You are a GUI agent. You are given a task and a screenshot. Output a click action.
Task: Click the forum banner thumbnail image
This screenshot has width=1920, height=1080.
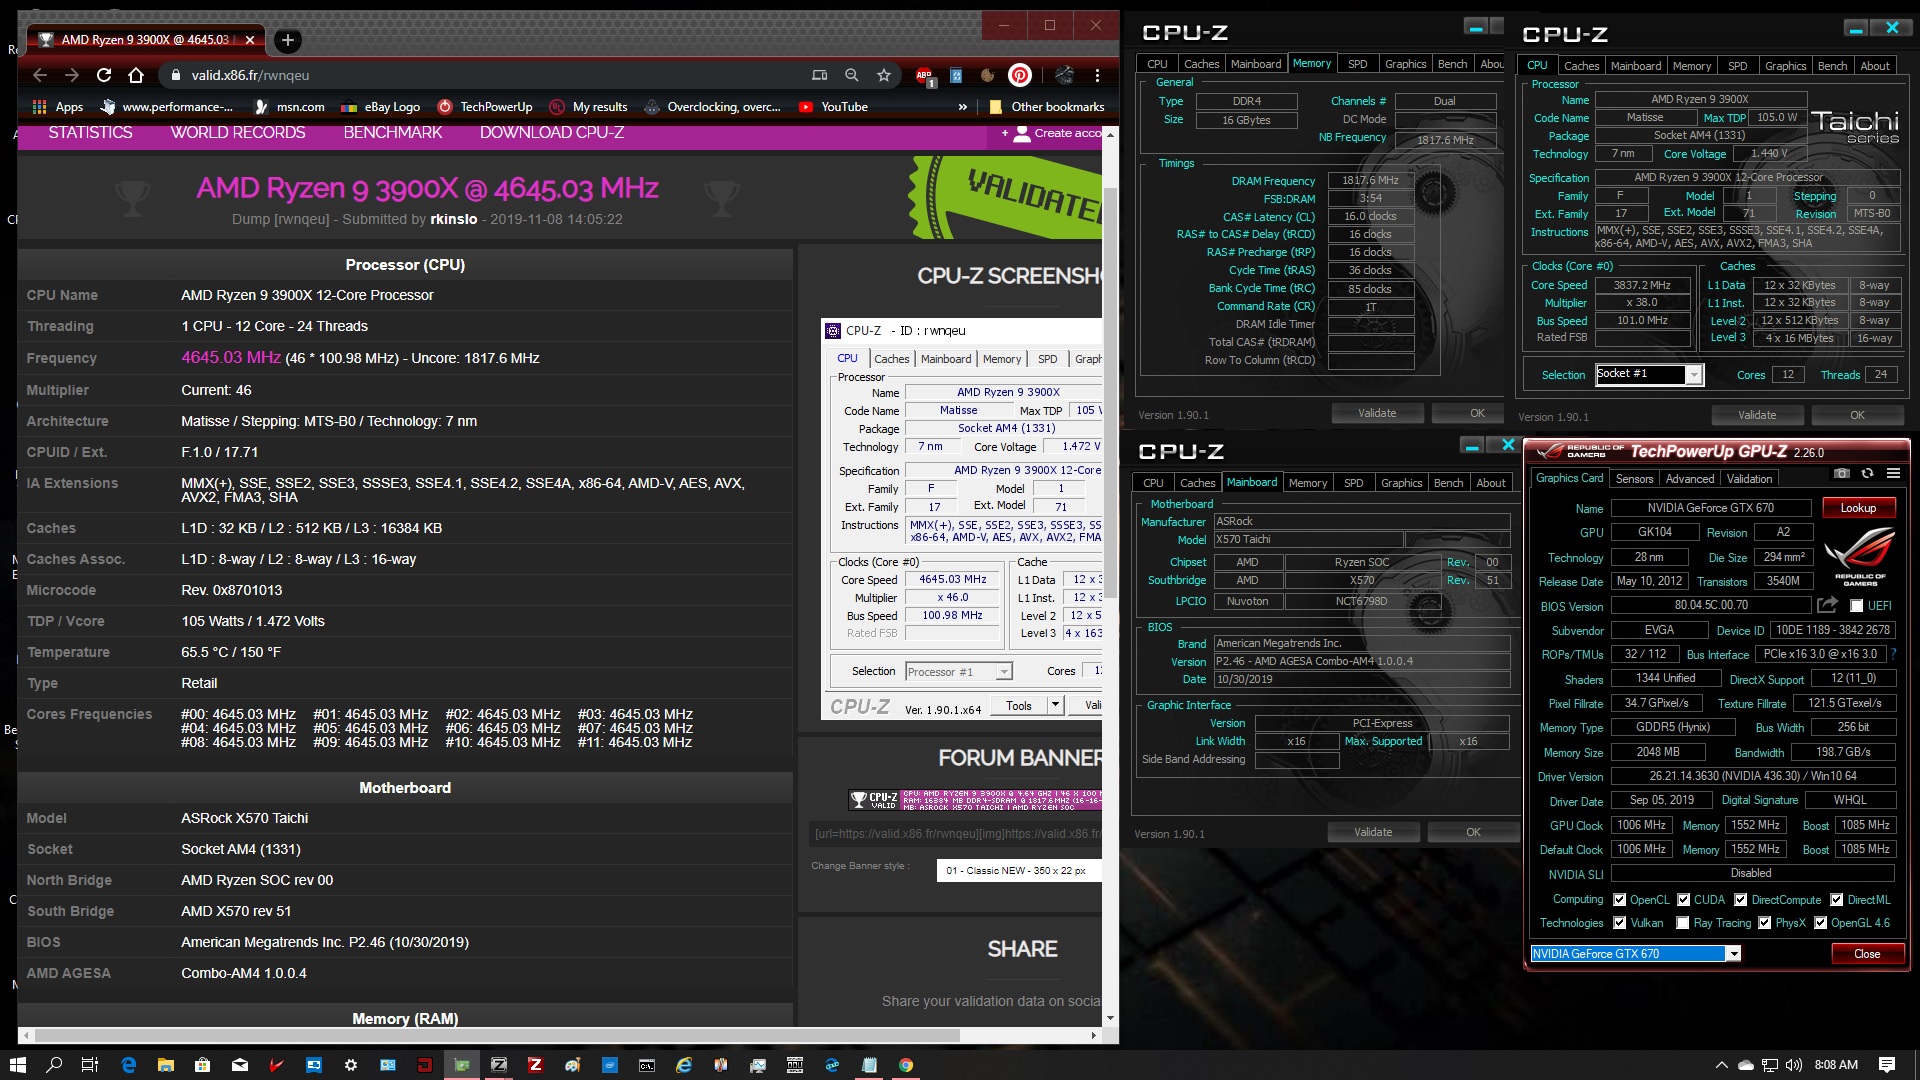pos(975,800)
